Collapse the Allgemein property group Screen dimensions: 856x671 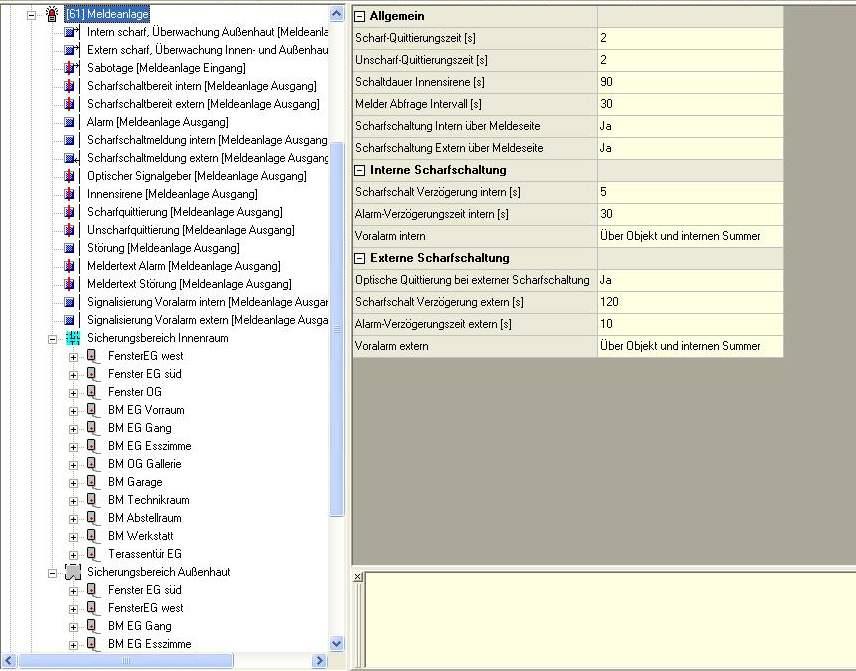pyautogui.click(x=359, y=16)
